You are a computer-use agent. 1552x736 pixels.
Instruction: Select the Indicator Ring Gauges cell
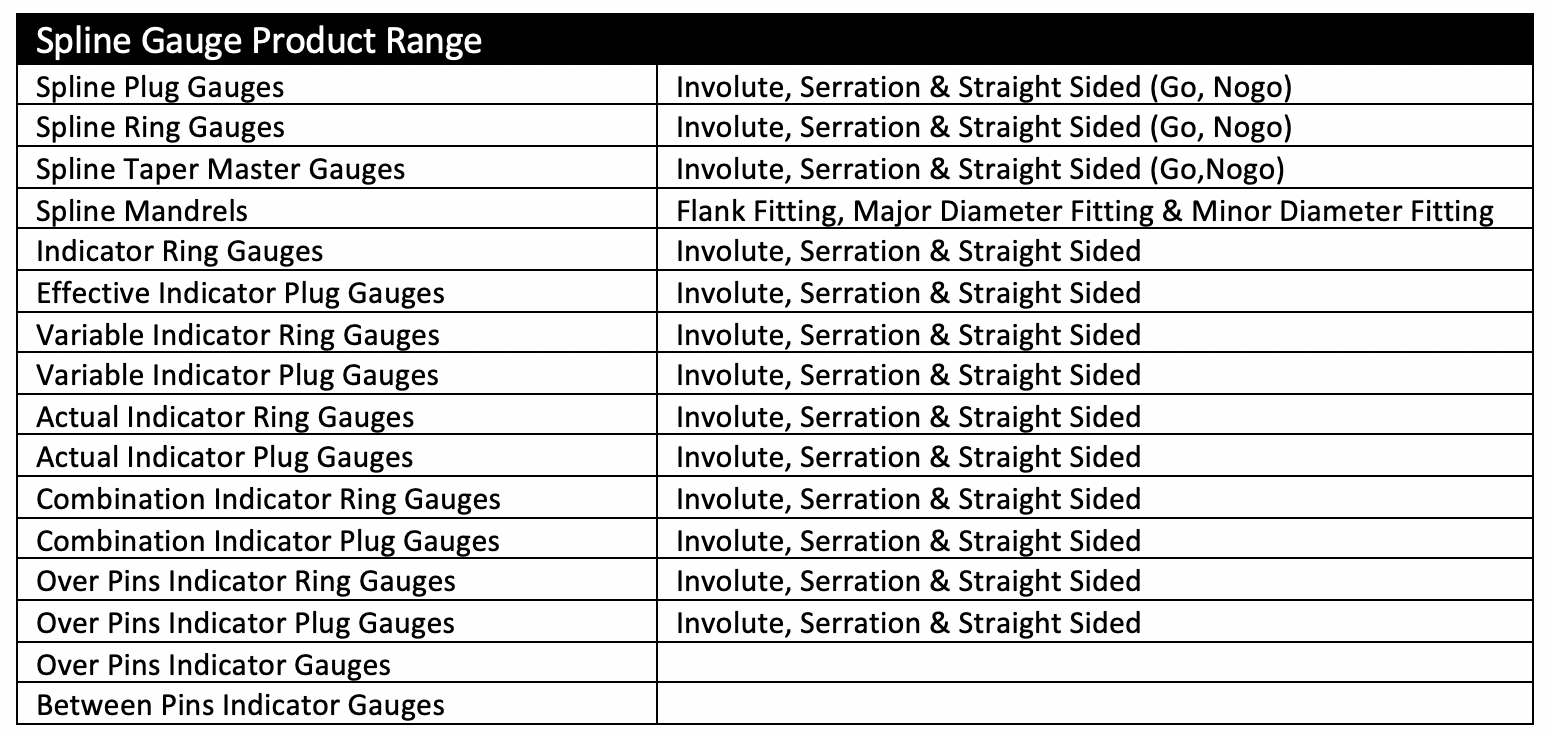(337, 251)
